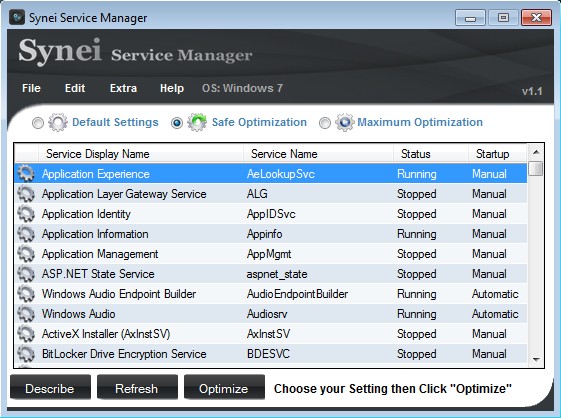Select the Safe Optimization radio button
This screenshot has height=418, width=561.
[x=177, y=123]
